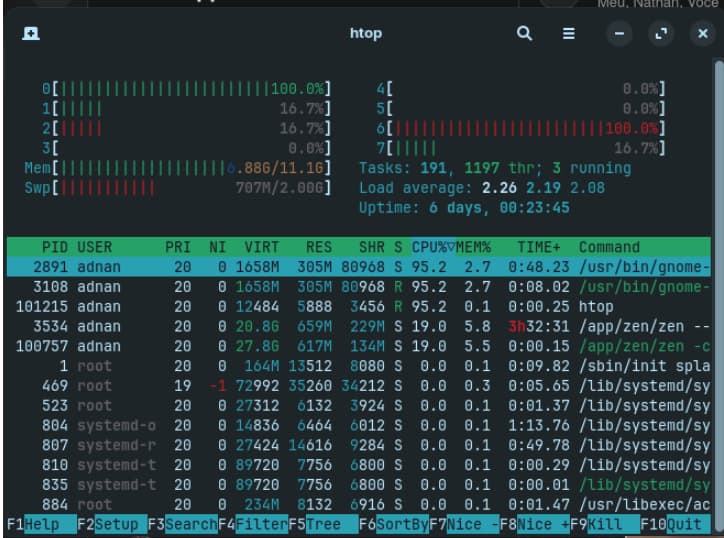
Task: Select process row with PID 100757
Action: pos(359,346)
